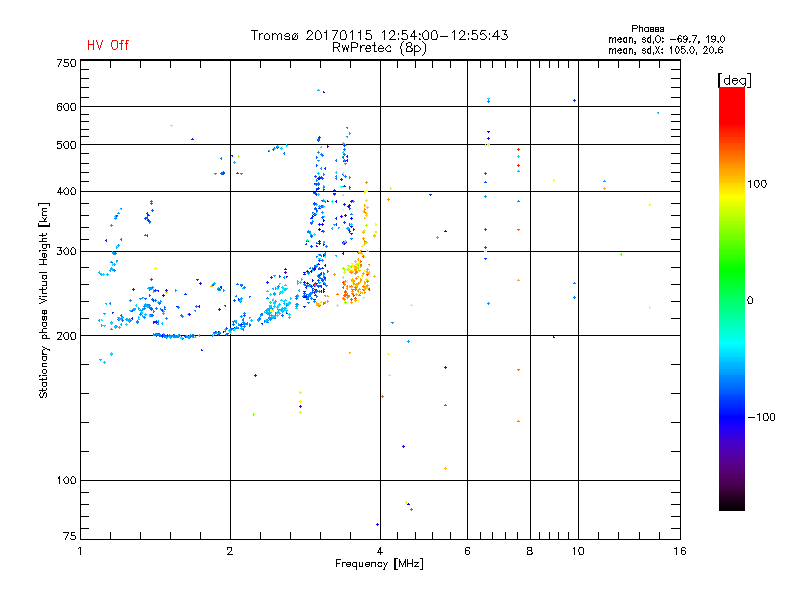This screenshot has height=600, width=800.
Task: Click the y-axis tick label "300"
Action: click(x=66, y=252)
